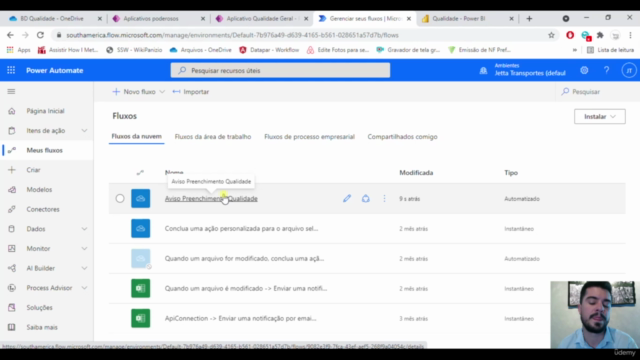Open Aviso Preenchimento Qualidade flow link
Screen dimensions: 640x360
[211, 198]
